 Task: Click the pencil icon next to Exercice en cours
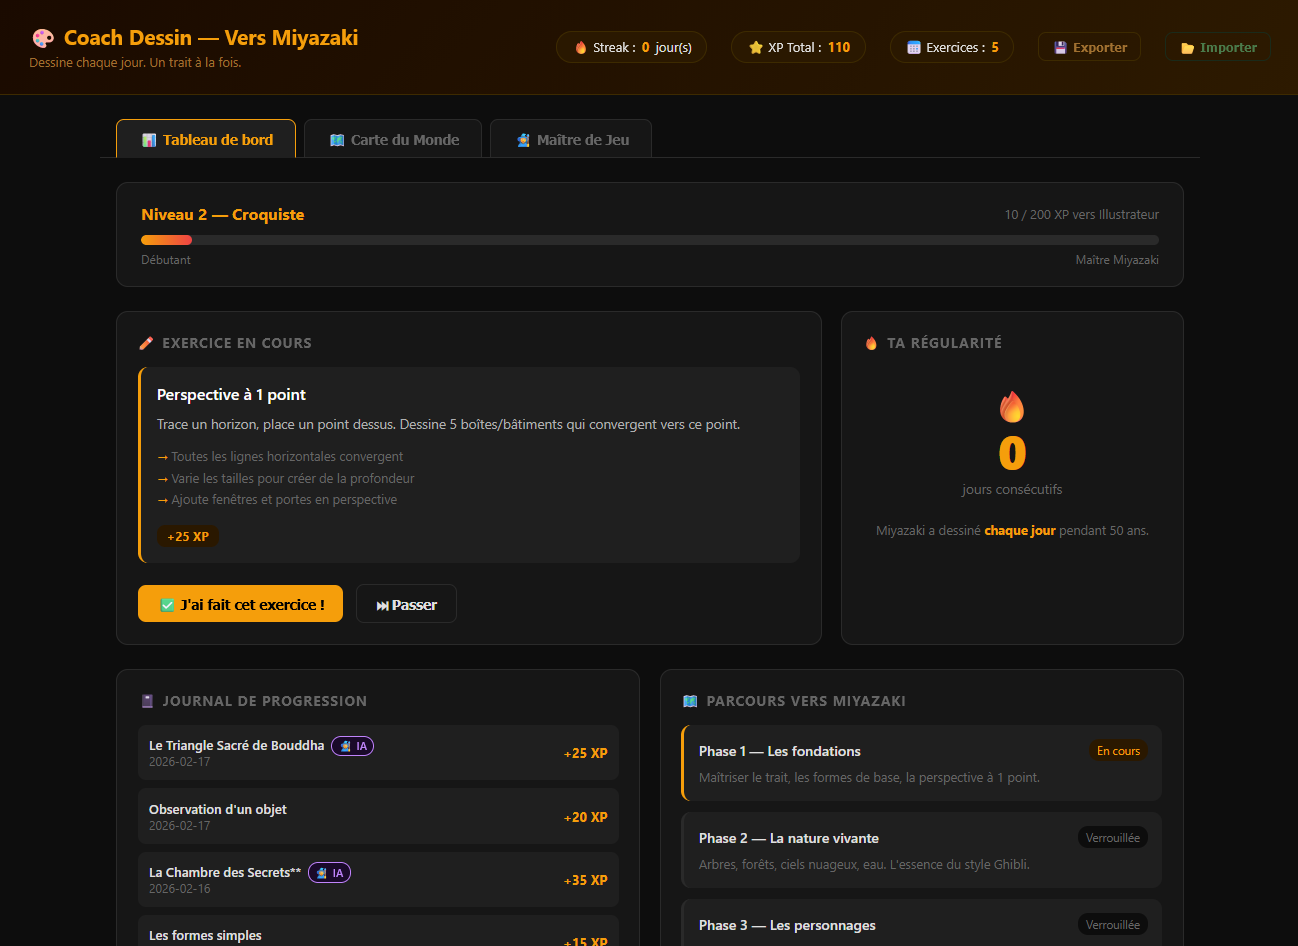click(146, 343)
